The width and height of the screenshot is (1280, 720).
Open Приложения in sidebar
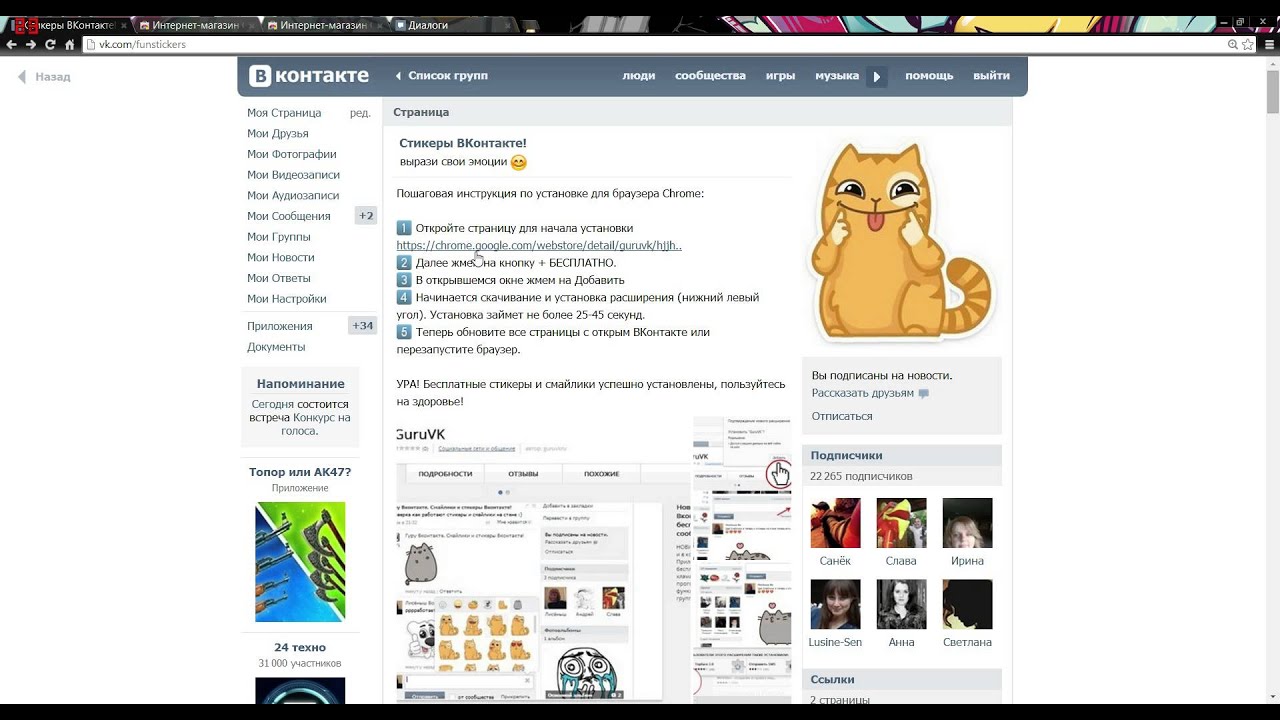tap(279, 326)
